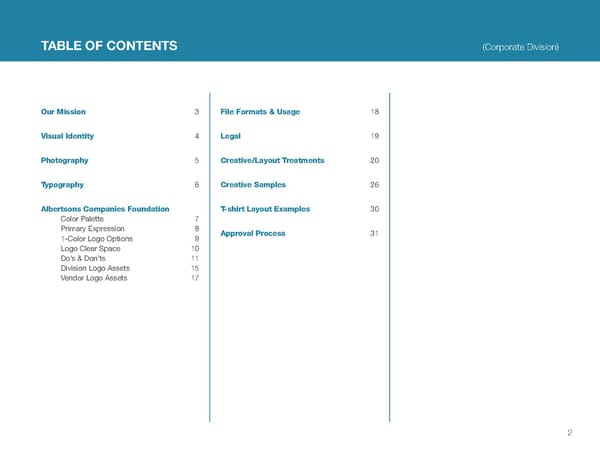Select the Division Logo Assets entry
This screenshot has height=463, width=600.
pos(94,268)
